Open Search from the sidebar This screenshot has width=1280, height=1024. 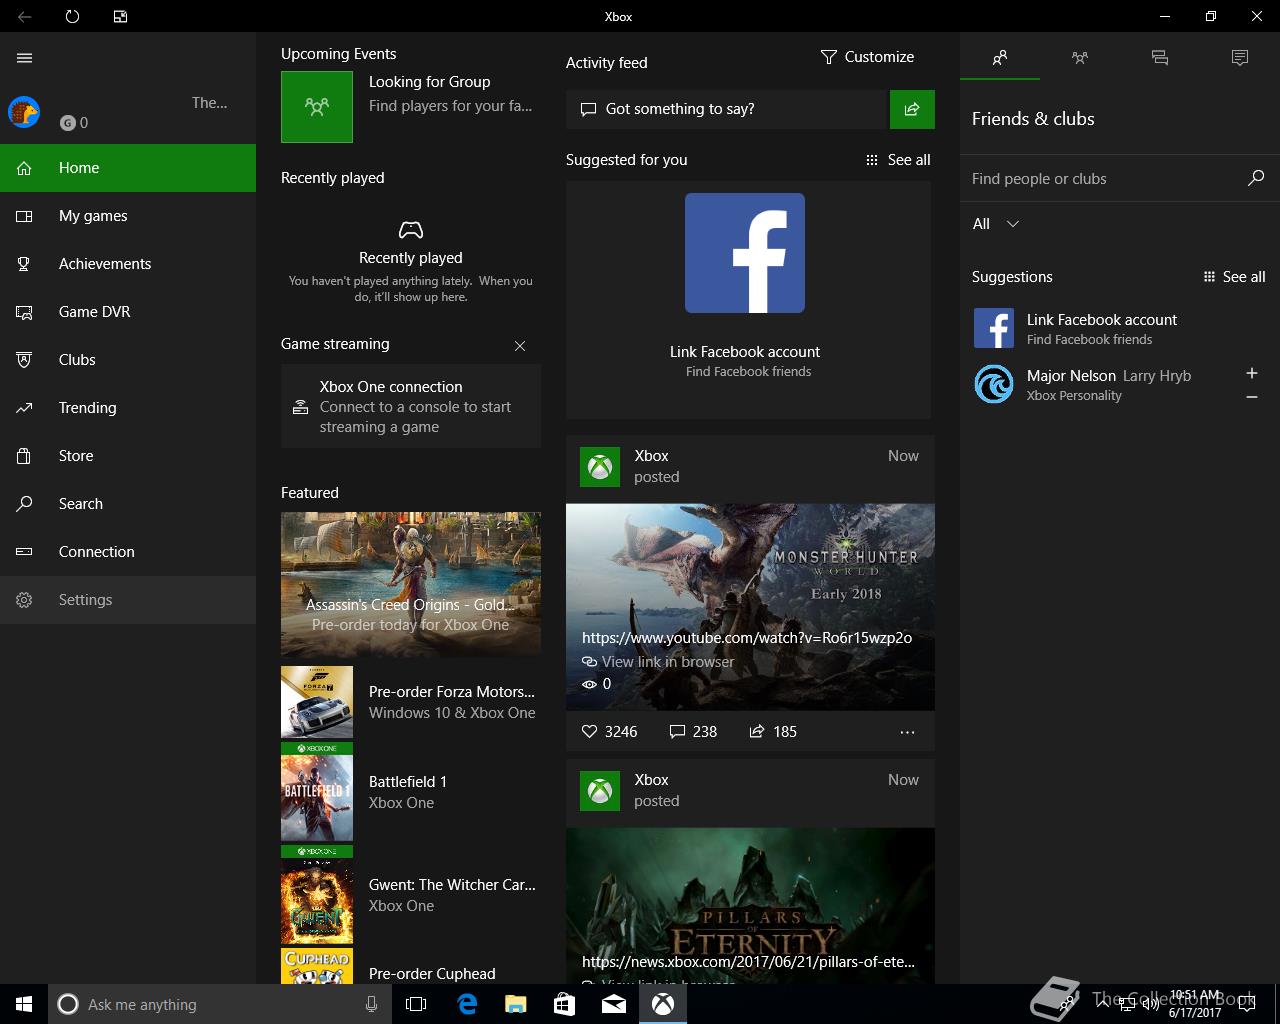pyautogui.click(x=128, y=504)
